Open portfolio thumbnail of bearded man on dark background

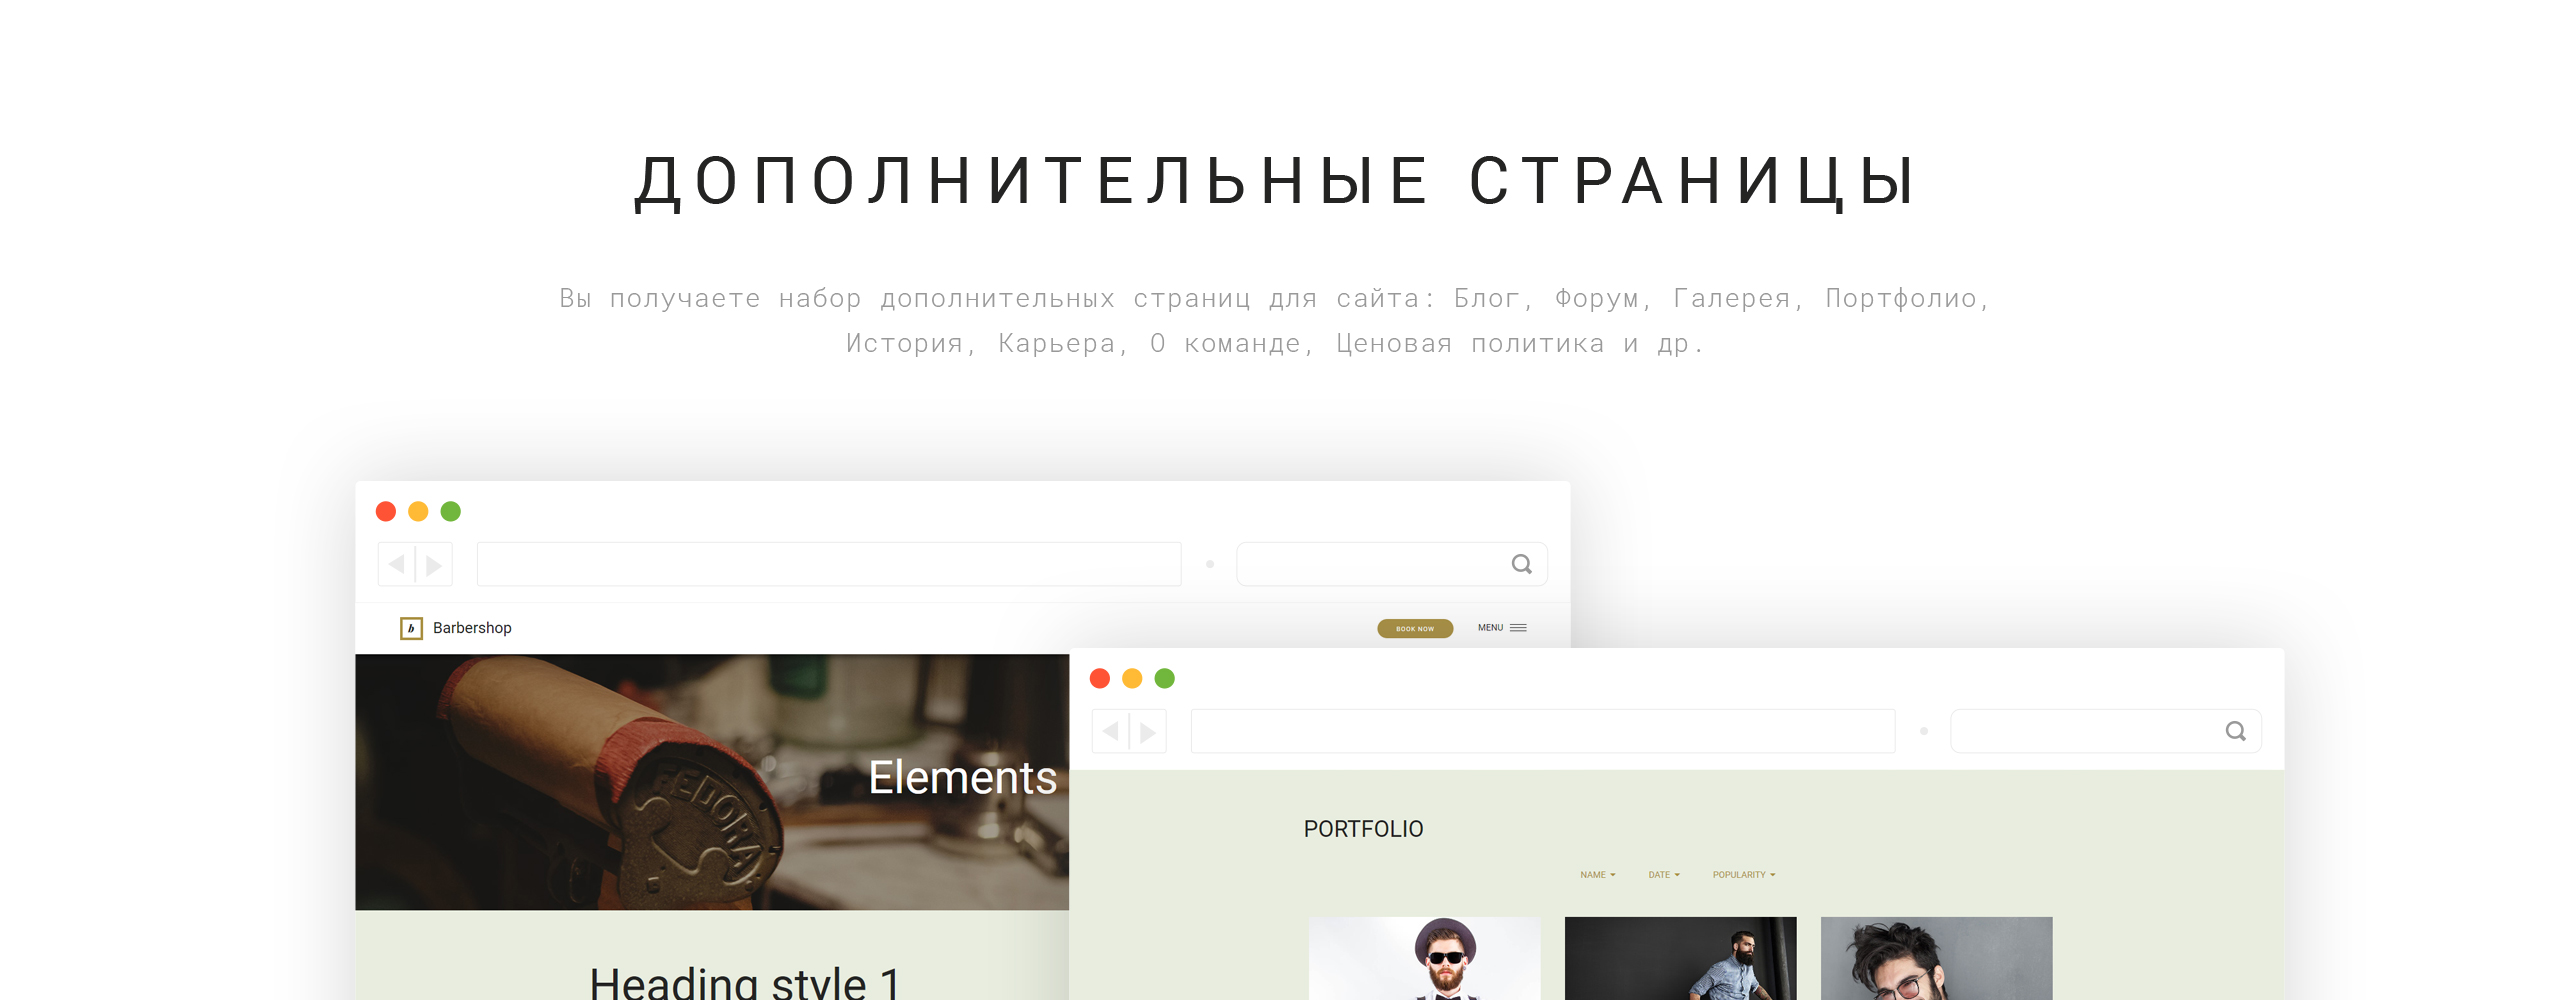pyautogui.click(x=1681, y=958)
